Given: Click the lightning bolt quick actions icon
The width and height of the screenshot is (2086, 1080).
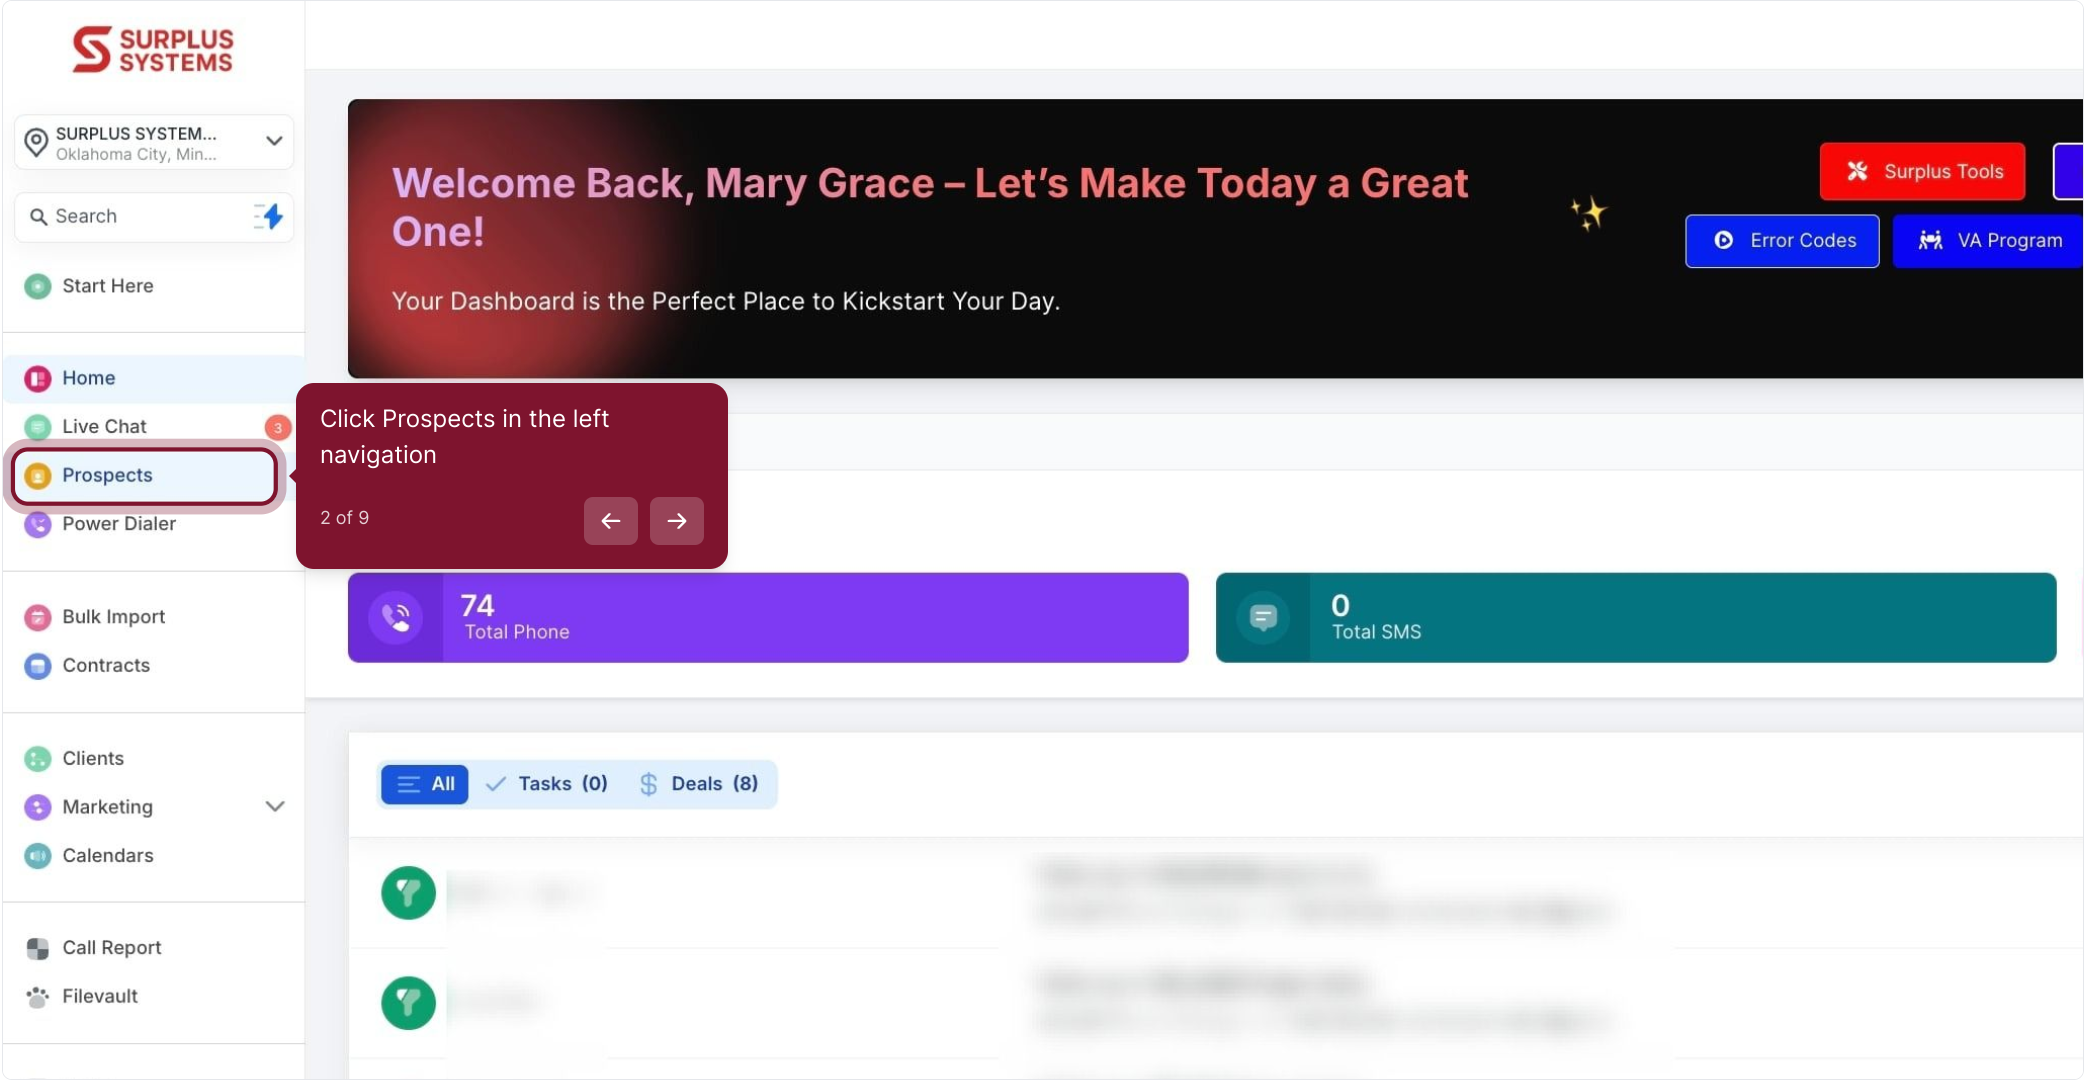Looking at the screenshot, I should pyautogui.click(x=269, y=216).
